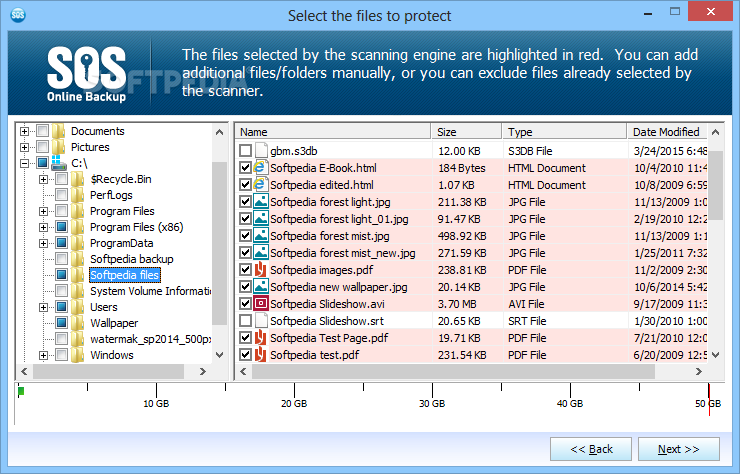Viewport: 740px width, 474px height.
Task: Click the $Recycle.Bin folder icon
Action: [77, 179]
